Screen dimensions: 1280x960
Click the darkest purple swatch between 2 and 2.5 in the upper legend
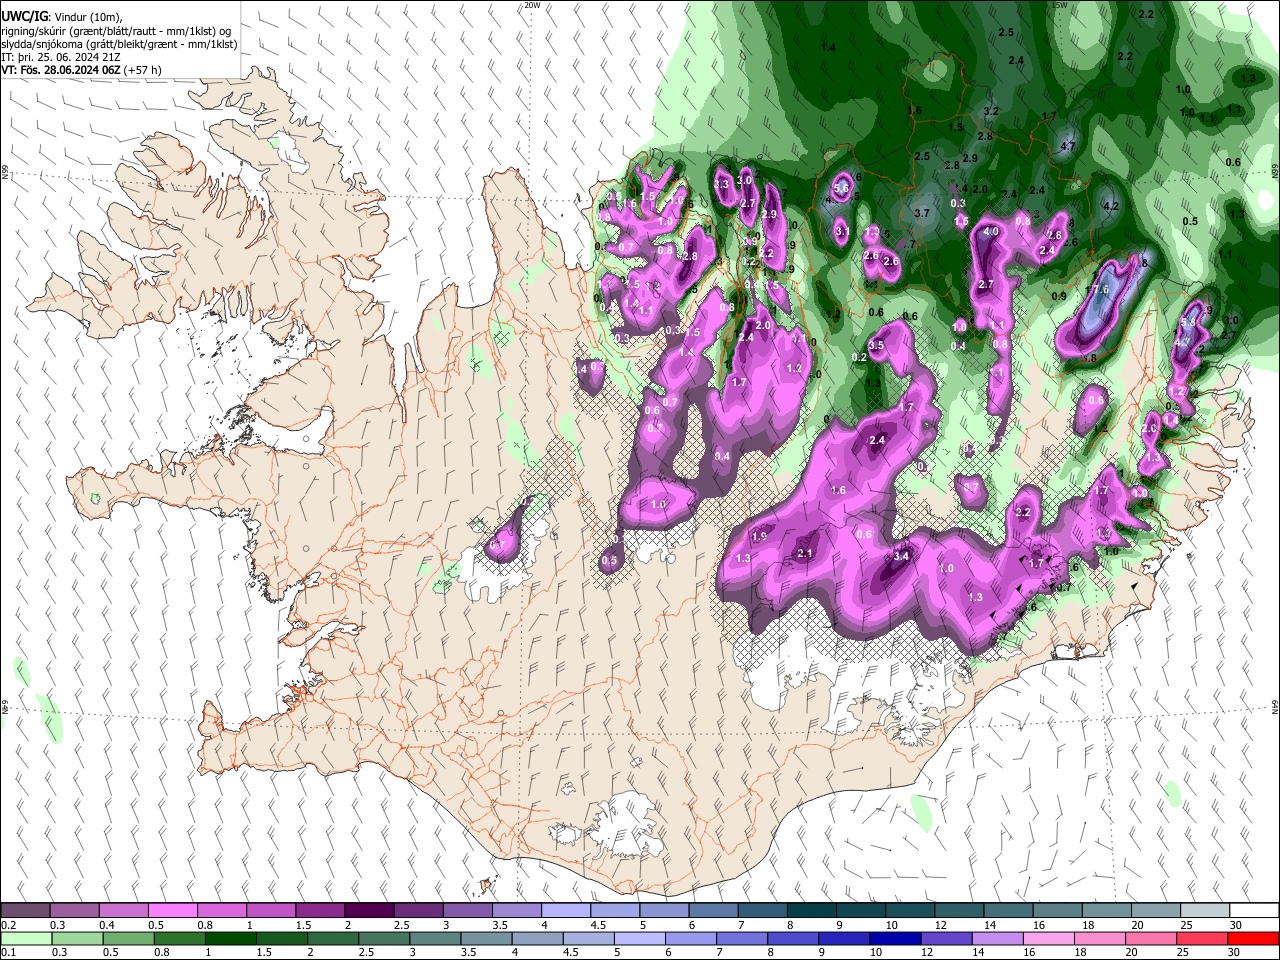click(369, 911)
